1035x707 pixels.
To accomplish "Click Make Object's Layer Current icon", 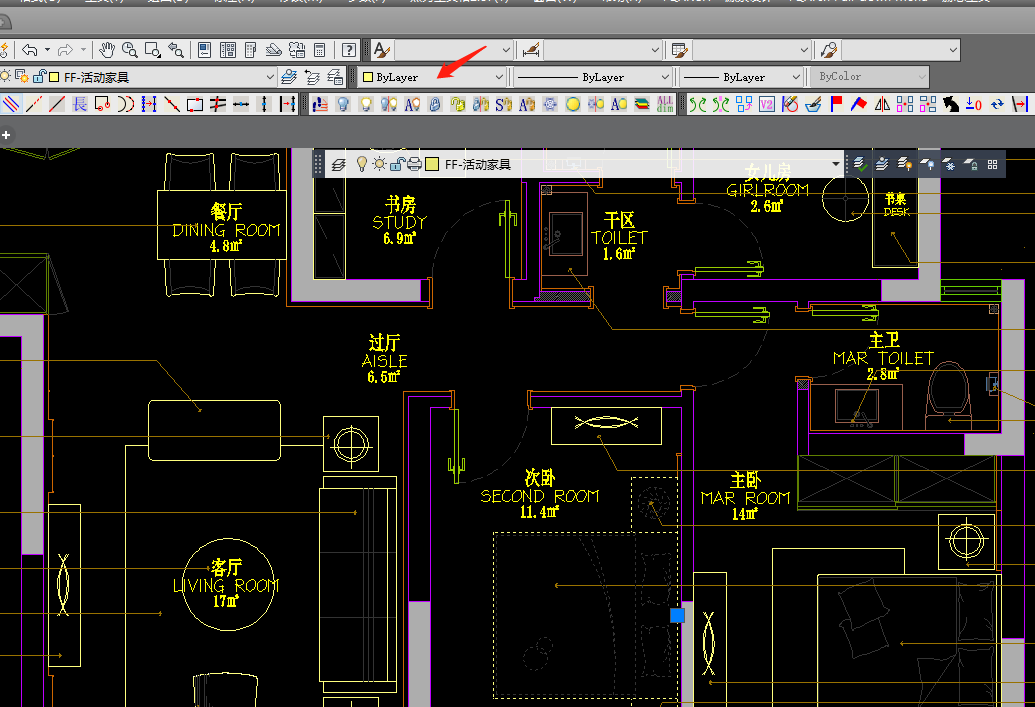I will (x=288, y=77).
